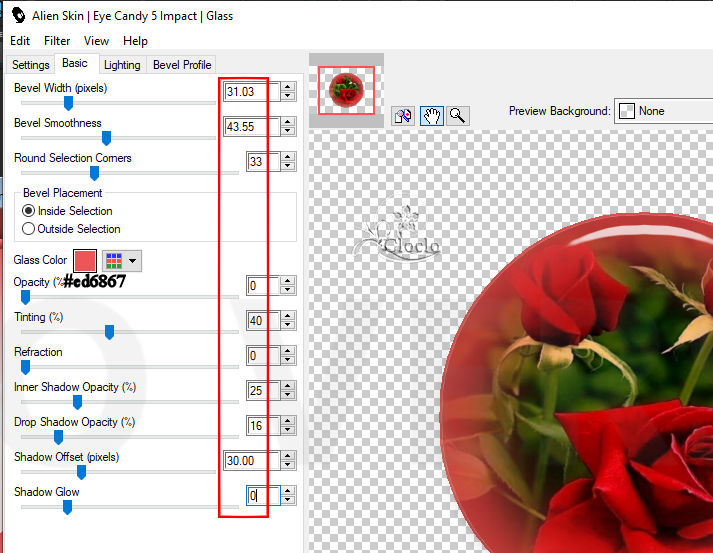Select the magnifier zoom tool
Image resolution: width=713 pixels, height=553 pixels.
(458, 115)
